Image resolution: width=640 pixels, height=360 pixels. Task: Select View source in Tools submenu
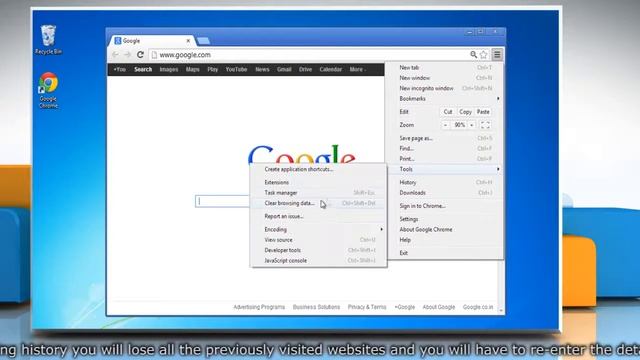pyautogui.click(x=319, y=240)
